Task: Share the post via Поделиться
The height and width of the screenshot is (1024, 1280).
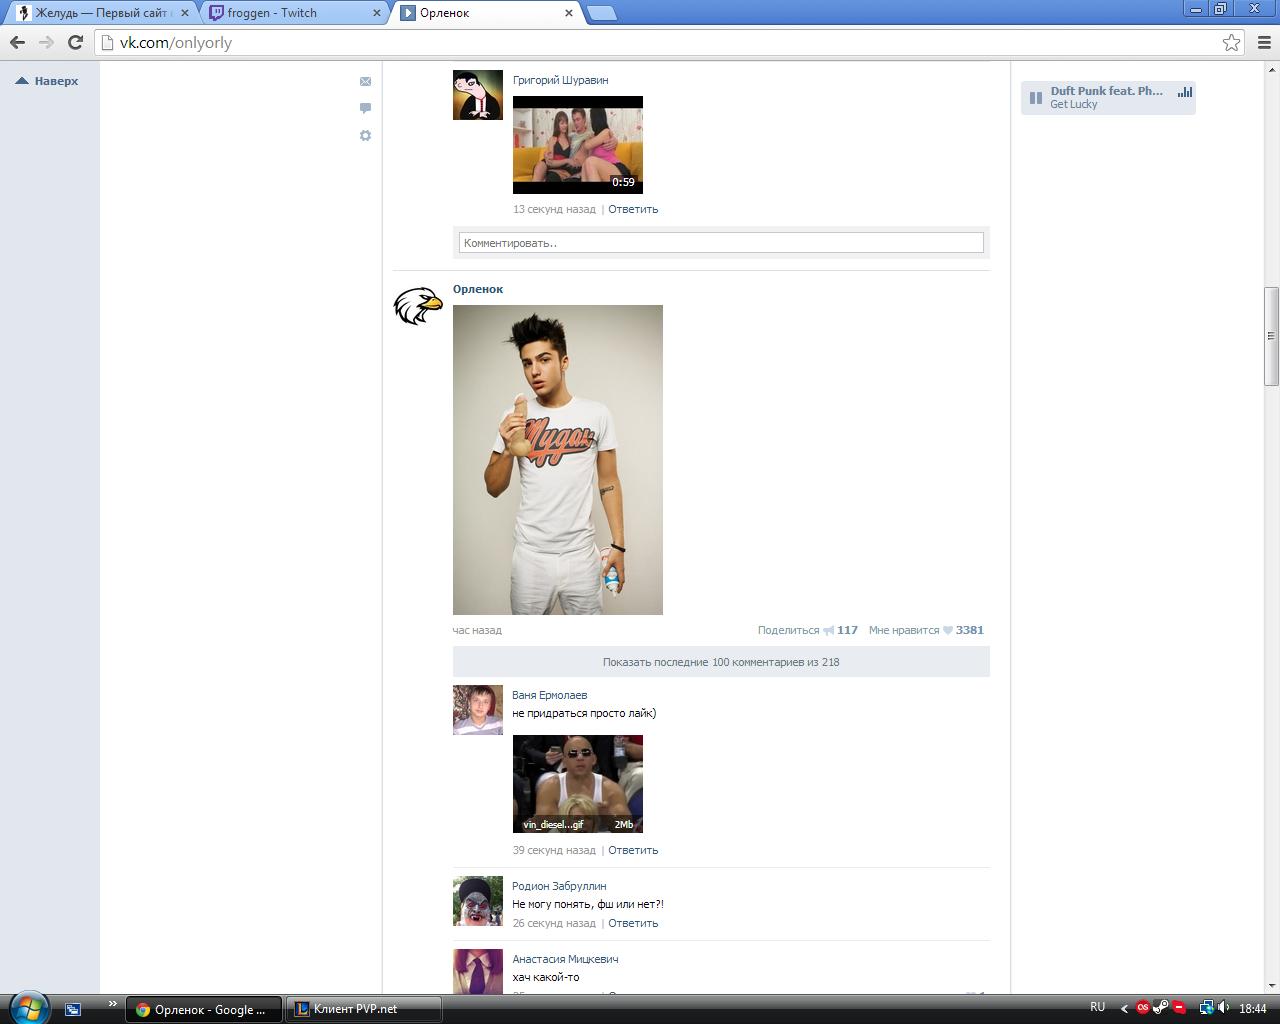Action: (795, 630)
